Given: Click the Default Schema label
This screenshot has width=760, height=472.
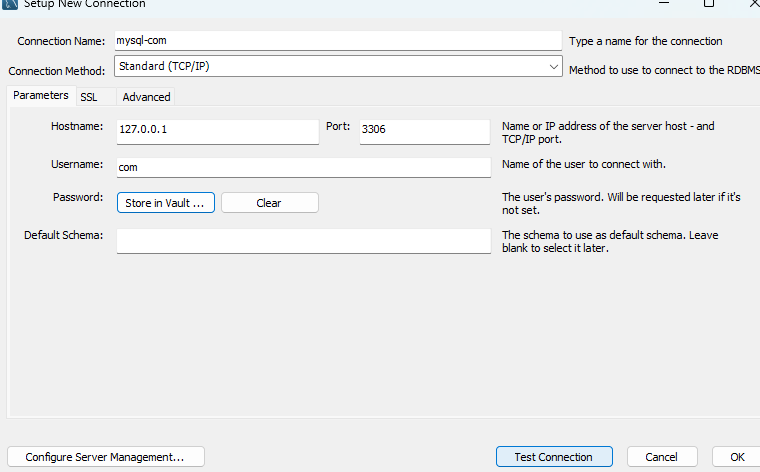Looking at the screenshot, I should (63, 235).
